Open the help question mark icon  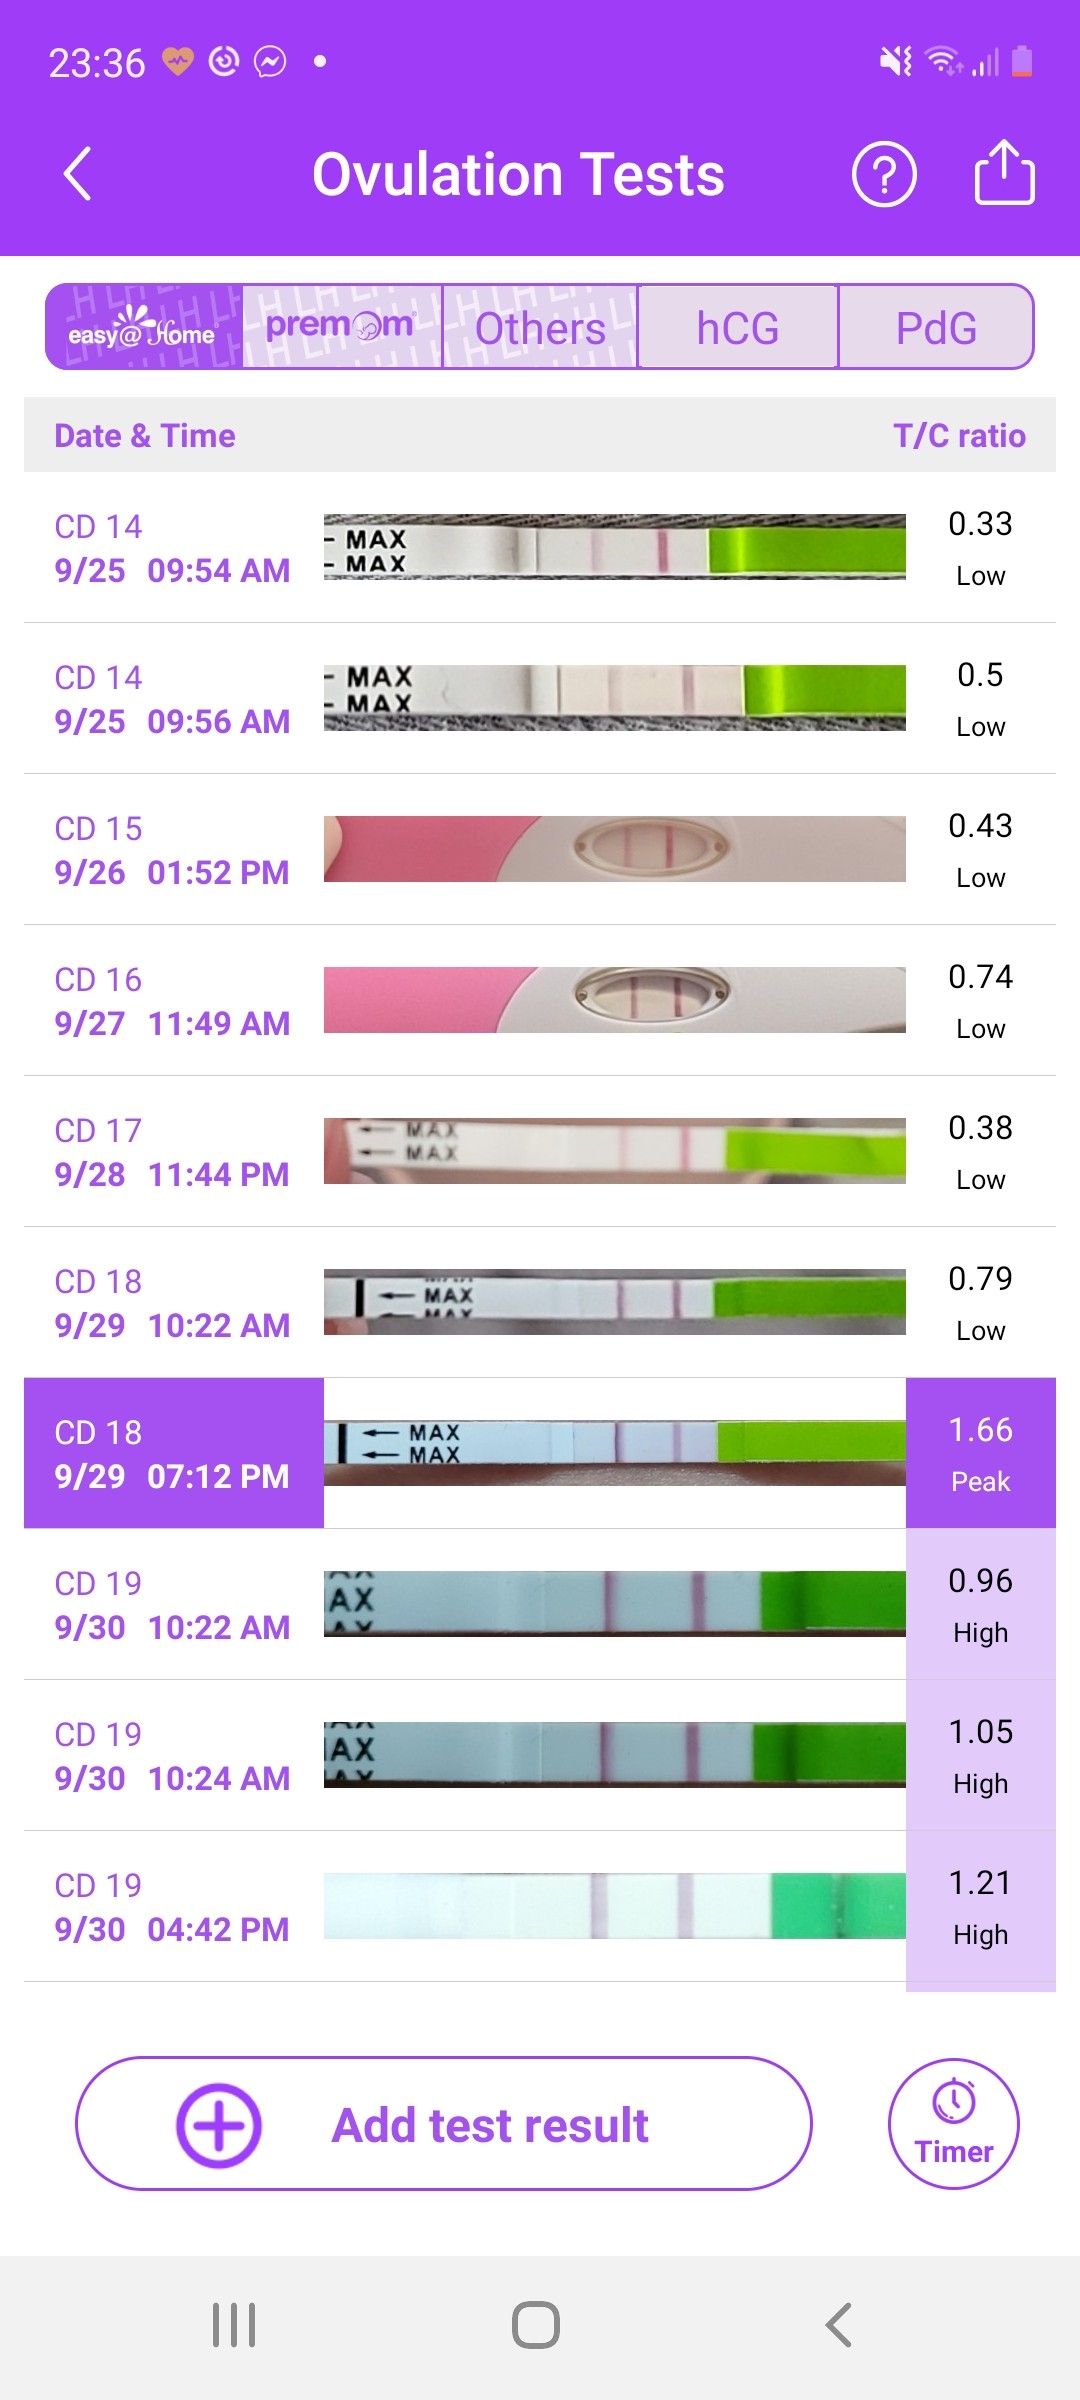tap(884, 174)
